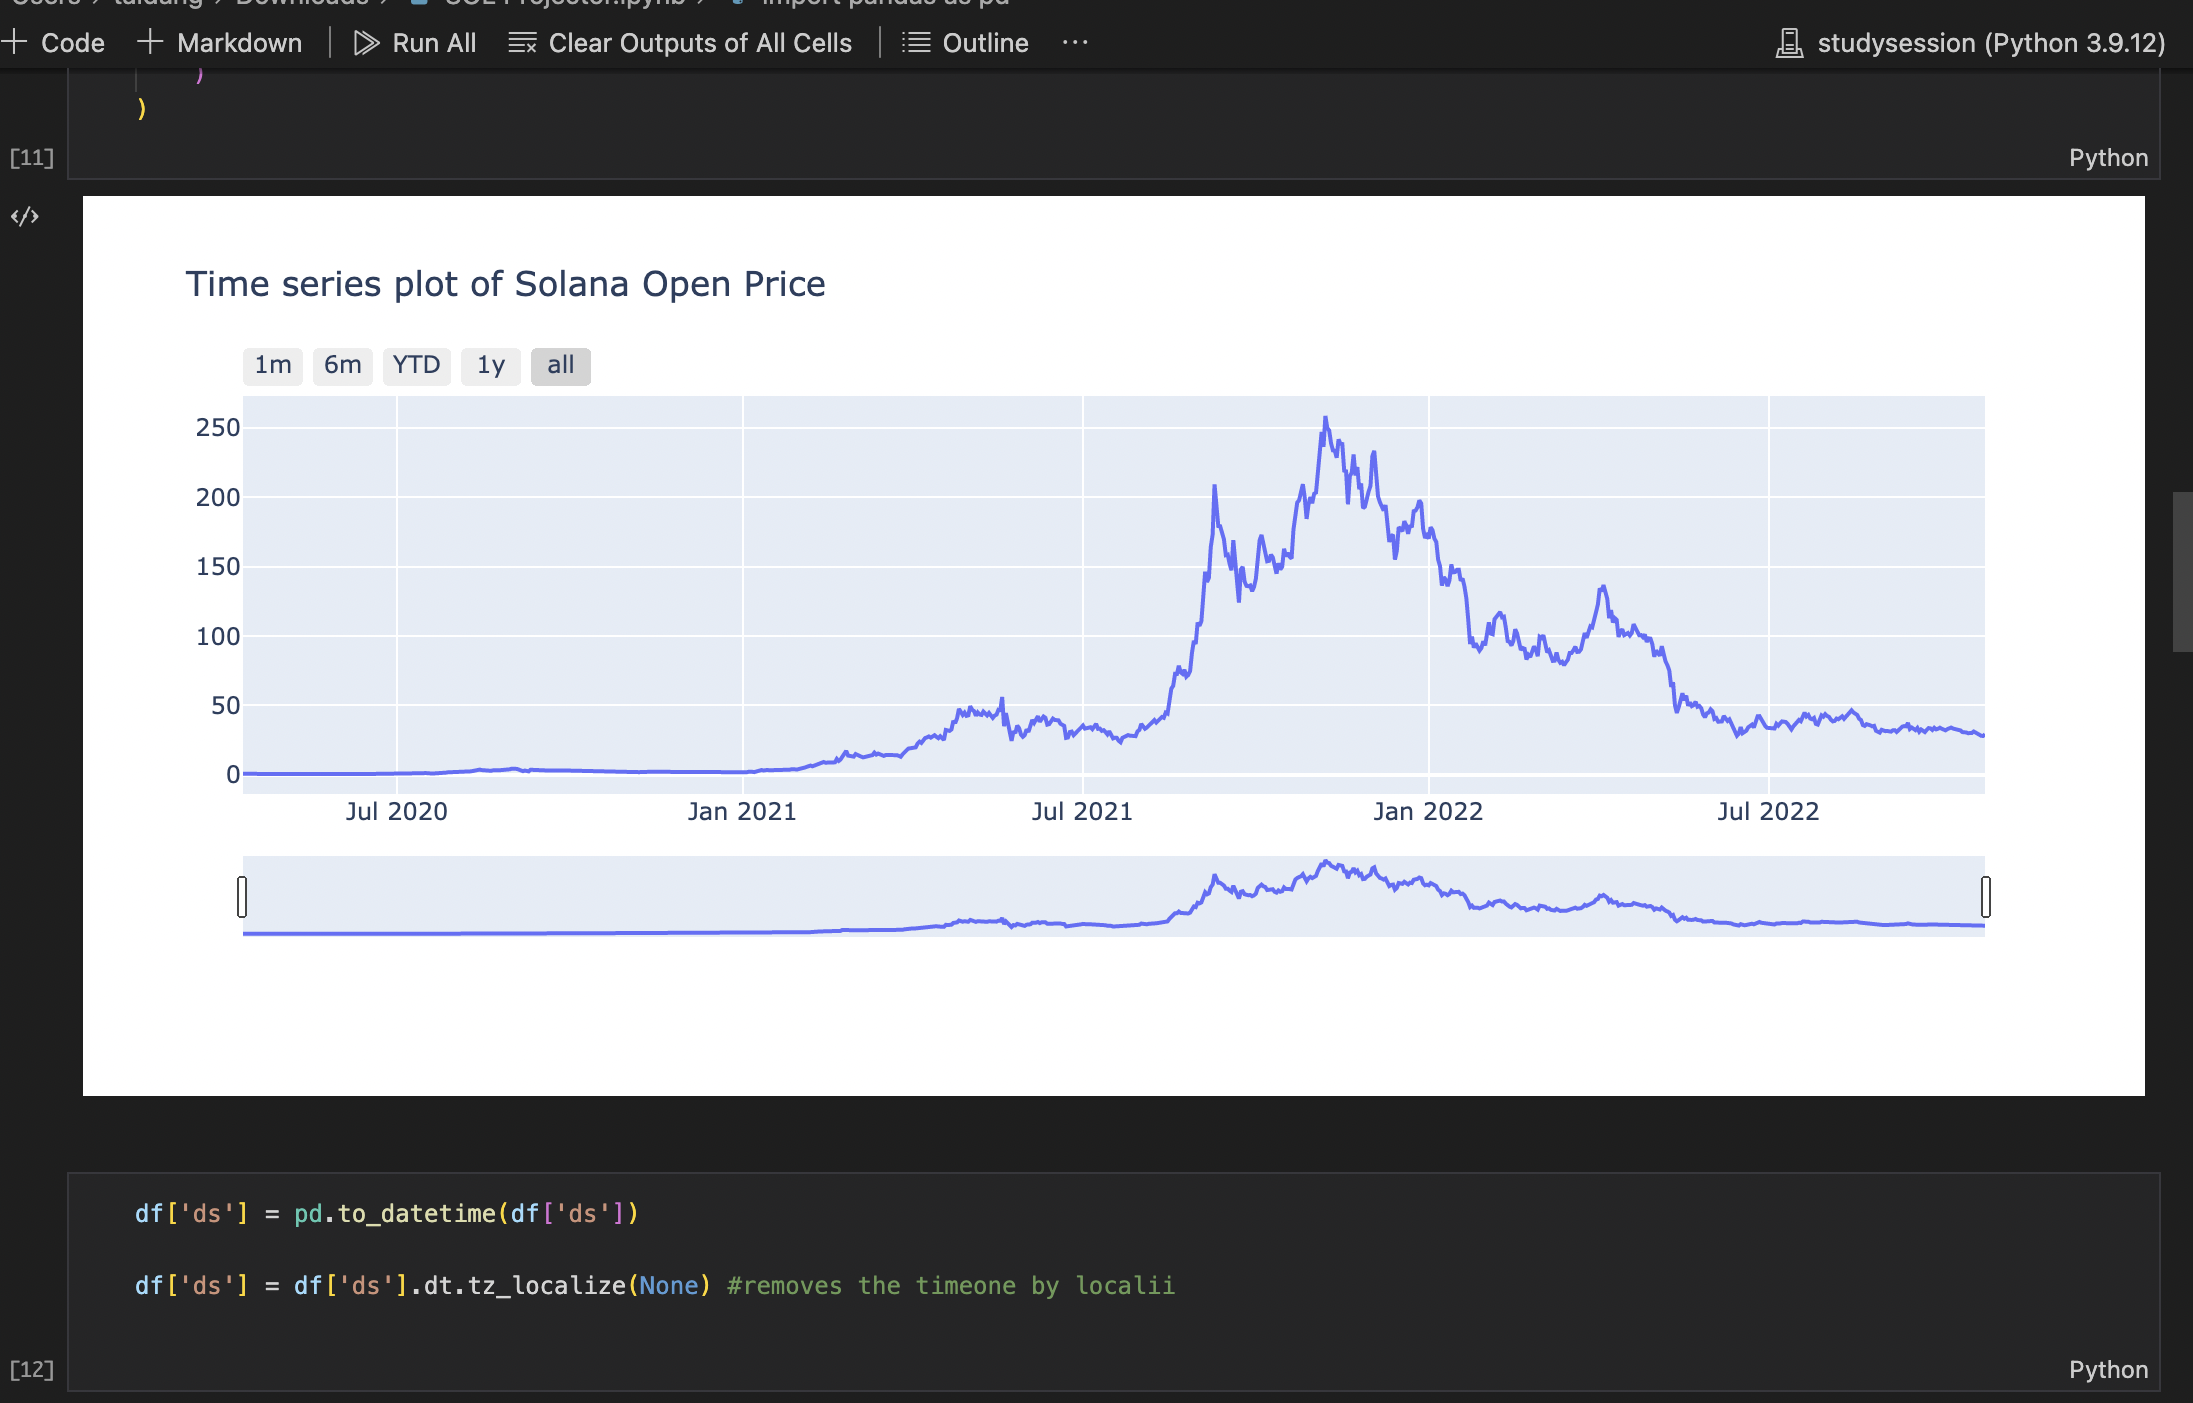2193x1403 pixels.
Task: Click the Python language label of cell 12
Action: click(x=2108, y=1370)
